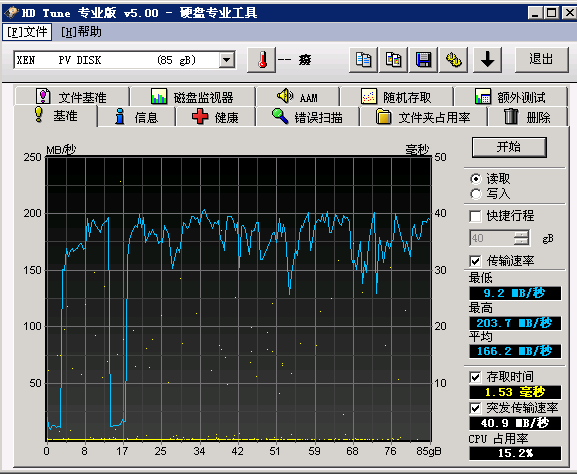The image size is (577, 474).
Task: Expand the XEN PV DISK drive dropdown
Action: click(x=227, y=60)
